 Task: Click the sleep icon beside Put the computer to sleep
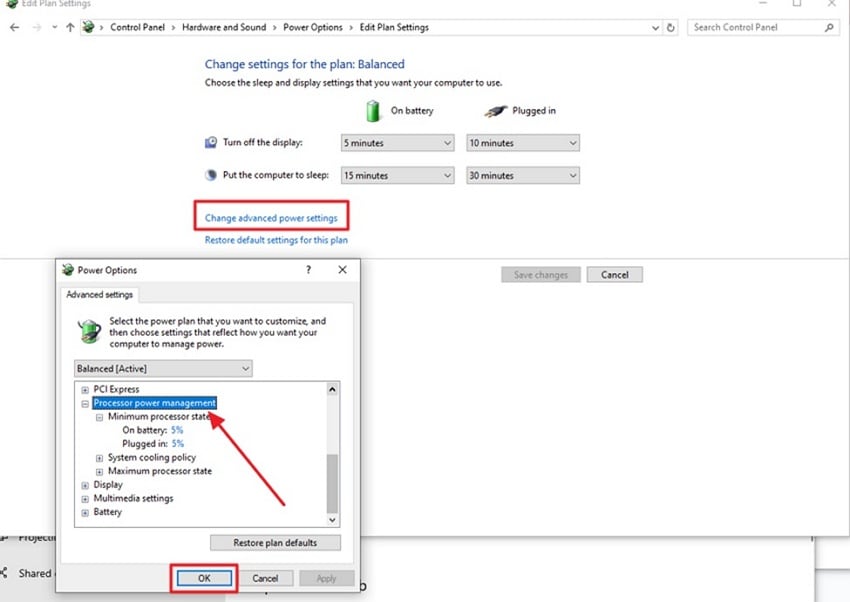tap(210, 175)
